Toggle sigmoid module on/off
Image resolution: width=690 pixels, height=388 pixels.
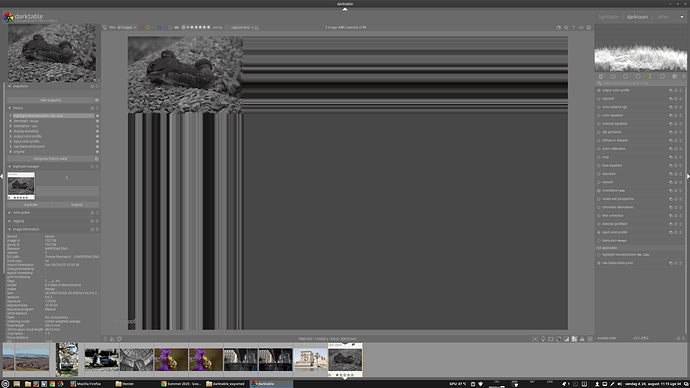coord(598,99)
